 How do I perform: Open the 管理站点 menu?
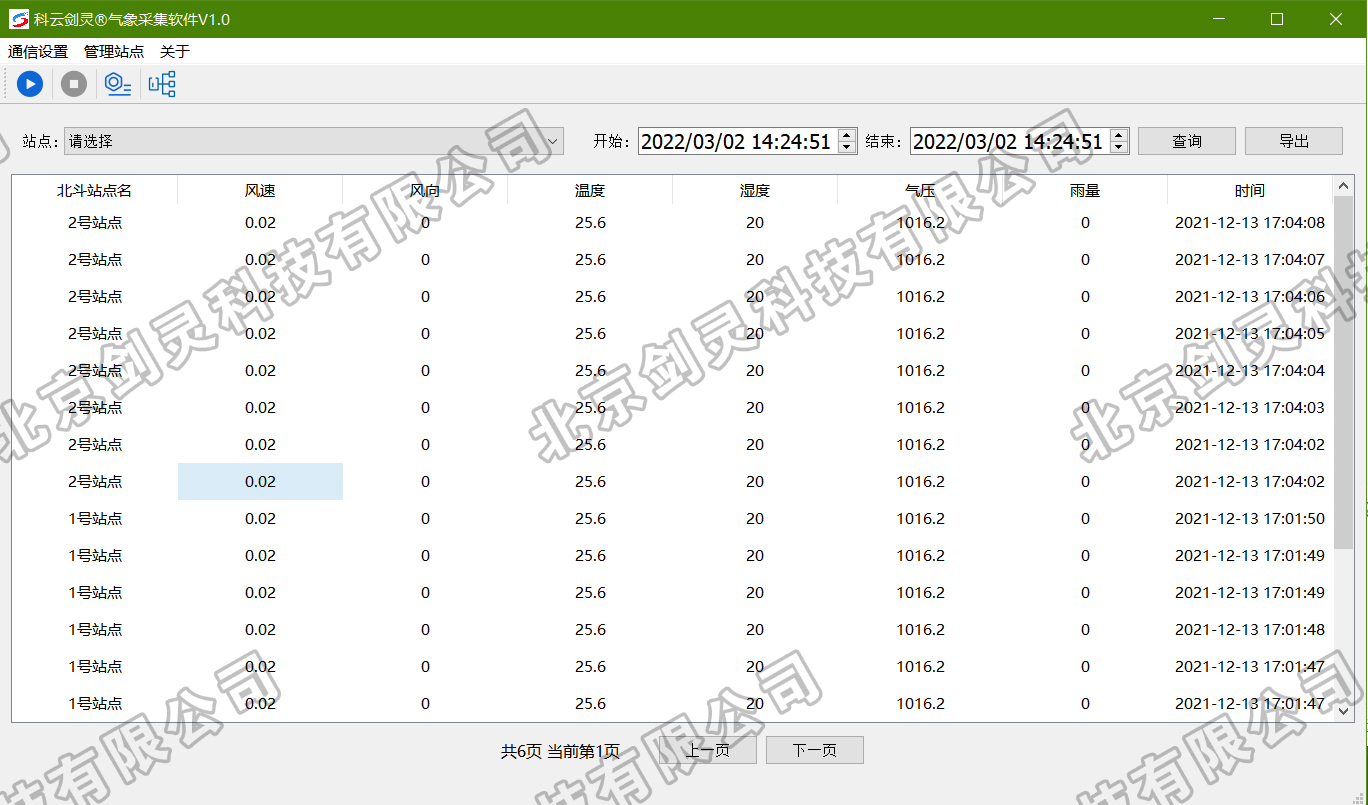[114, 52]
